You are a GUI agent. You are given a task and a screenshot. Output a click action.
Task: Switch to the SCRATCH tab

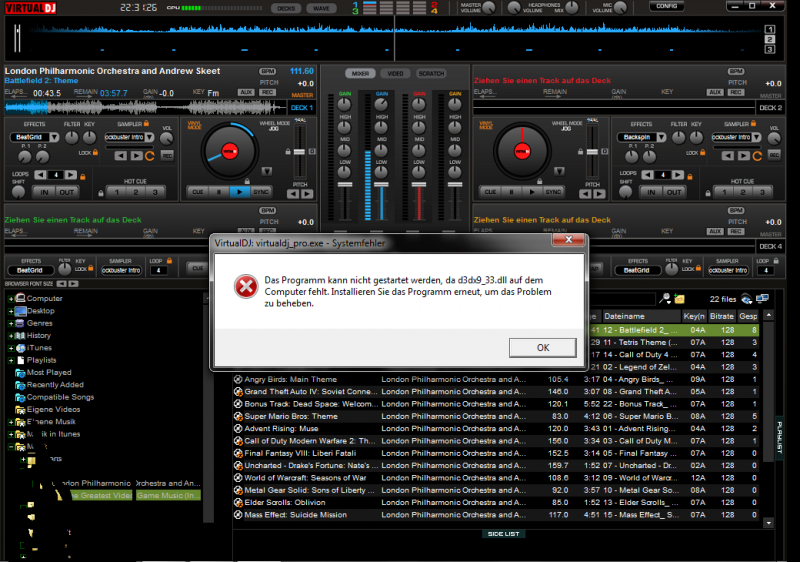click(x=431, y=73)
